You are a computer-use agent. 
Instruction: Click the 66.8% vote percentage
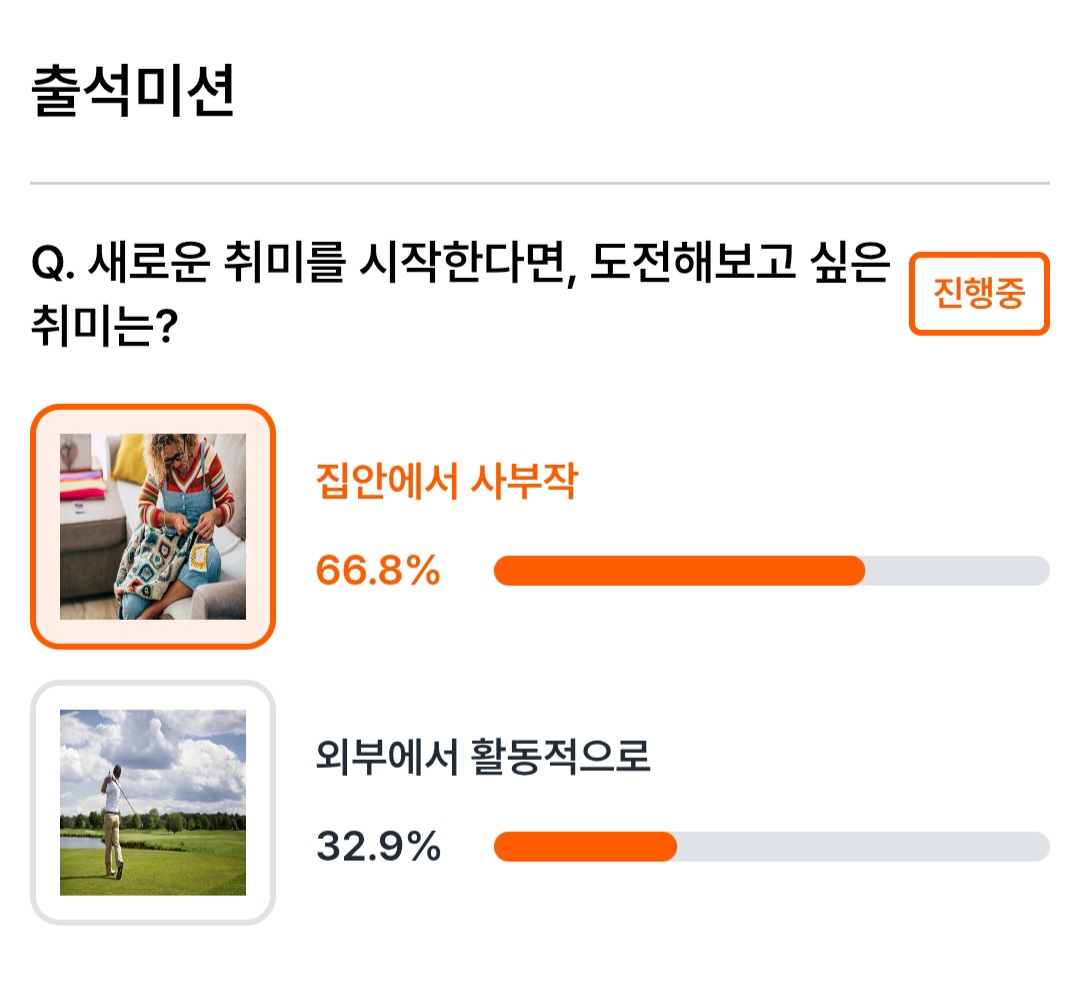[x=377, y=570]
